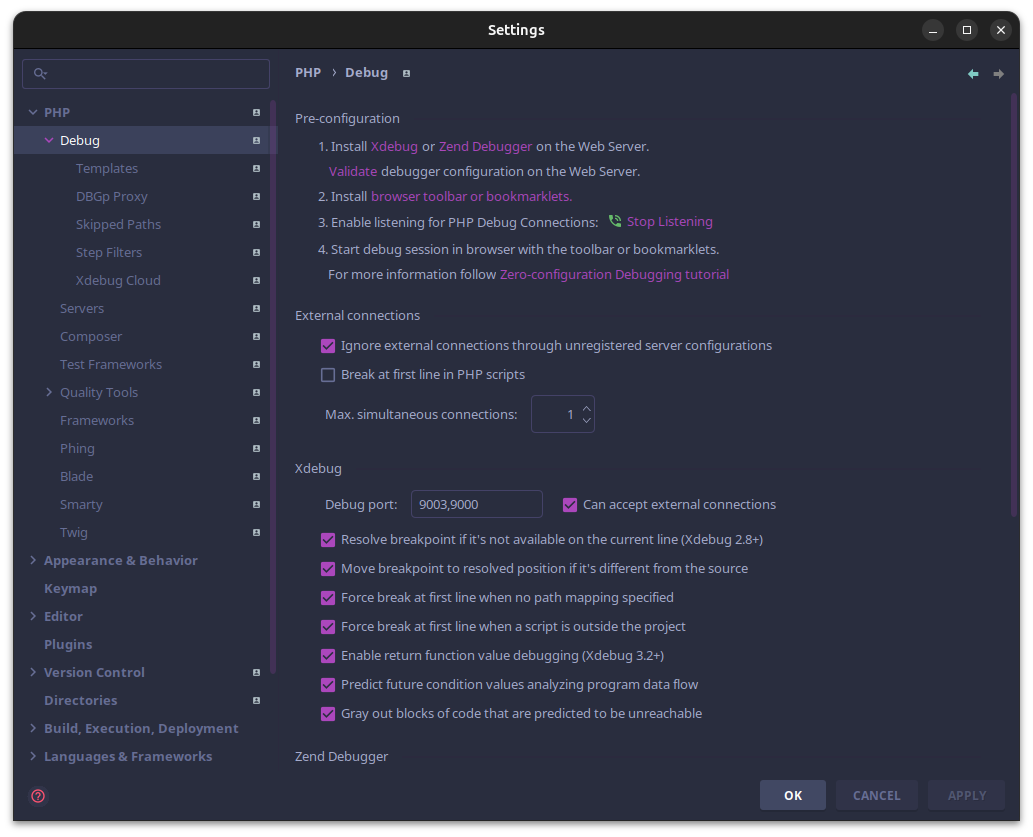Click the Xdebug install link
Screen dimensions: 1033x837
[x=394, y=146]
